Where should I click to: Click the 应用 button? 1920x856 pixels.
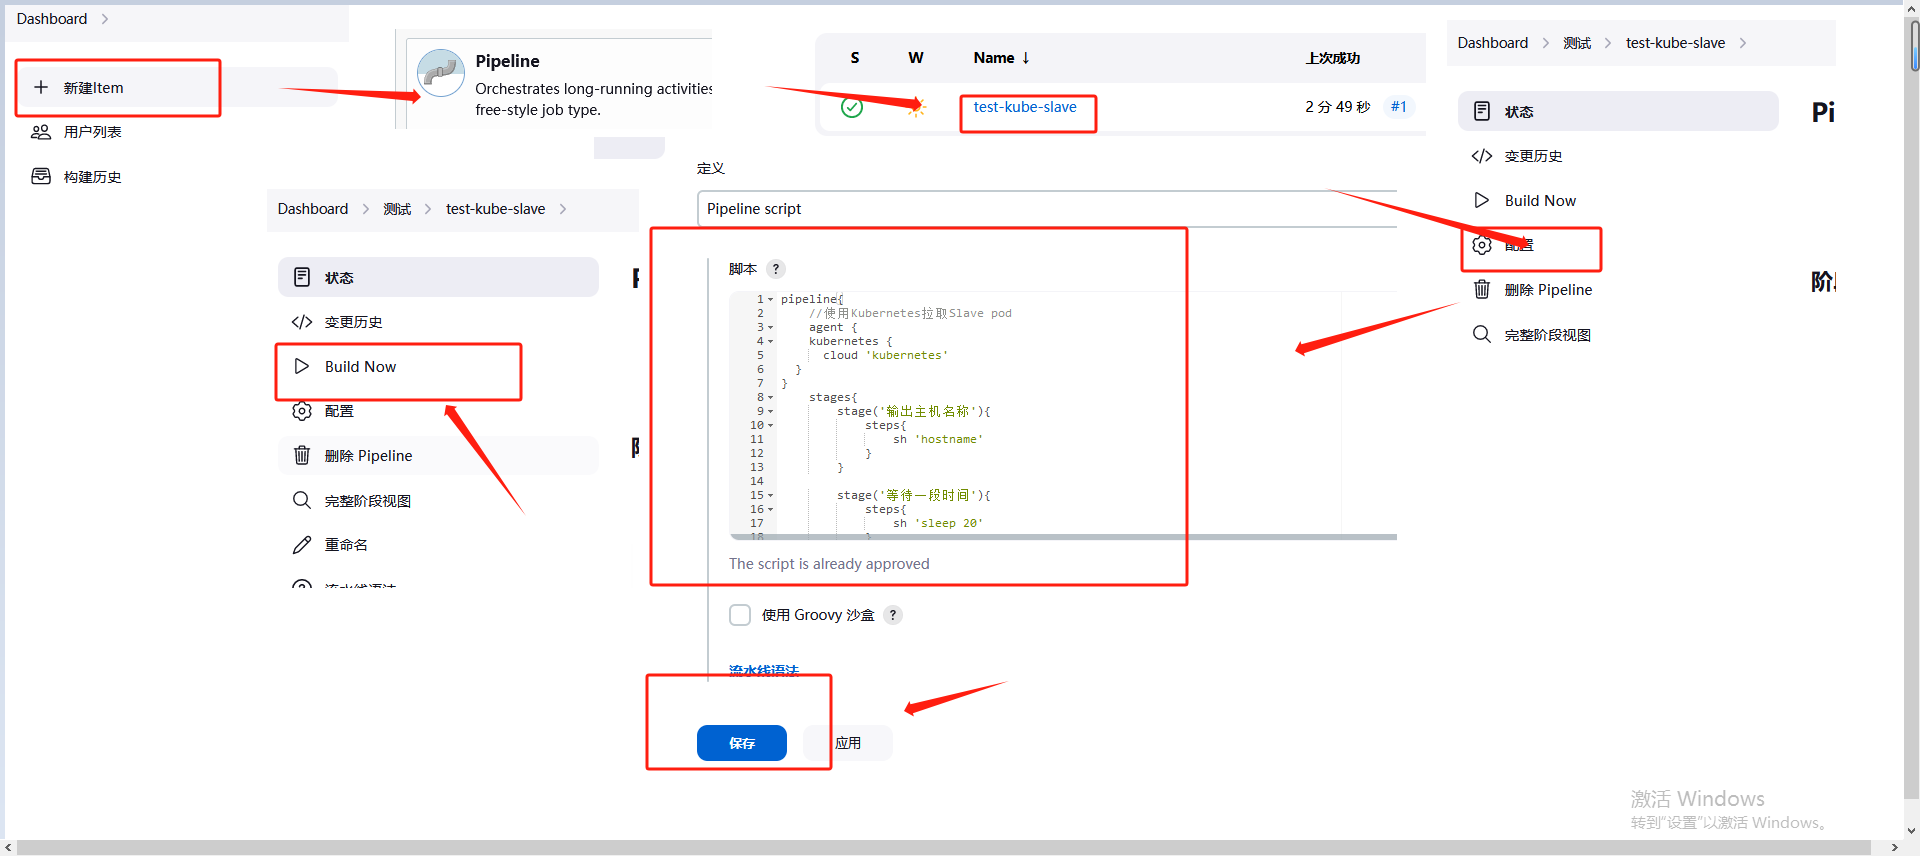tap(848, 743)
